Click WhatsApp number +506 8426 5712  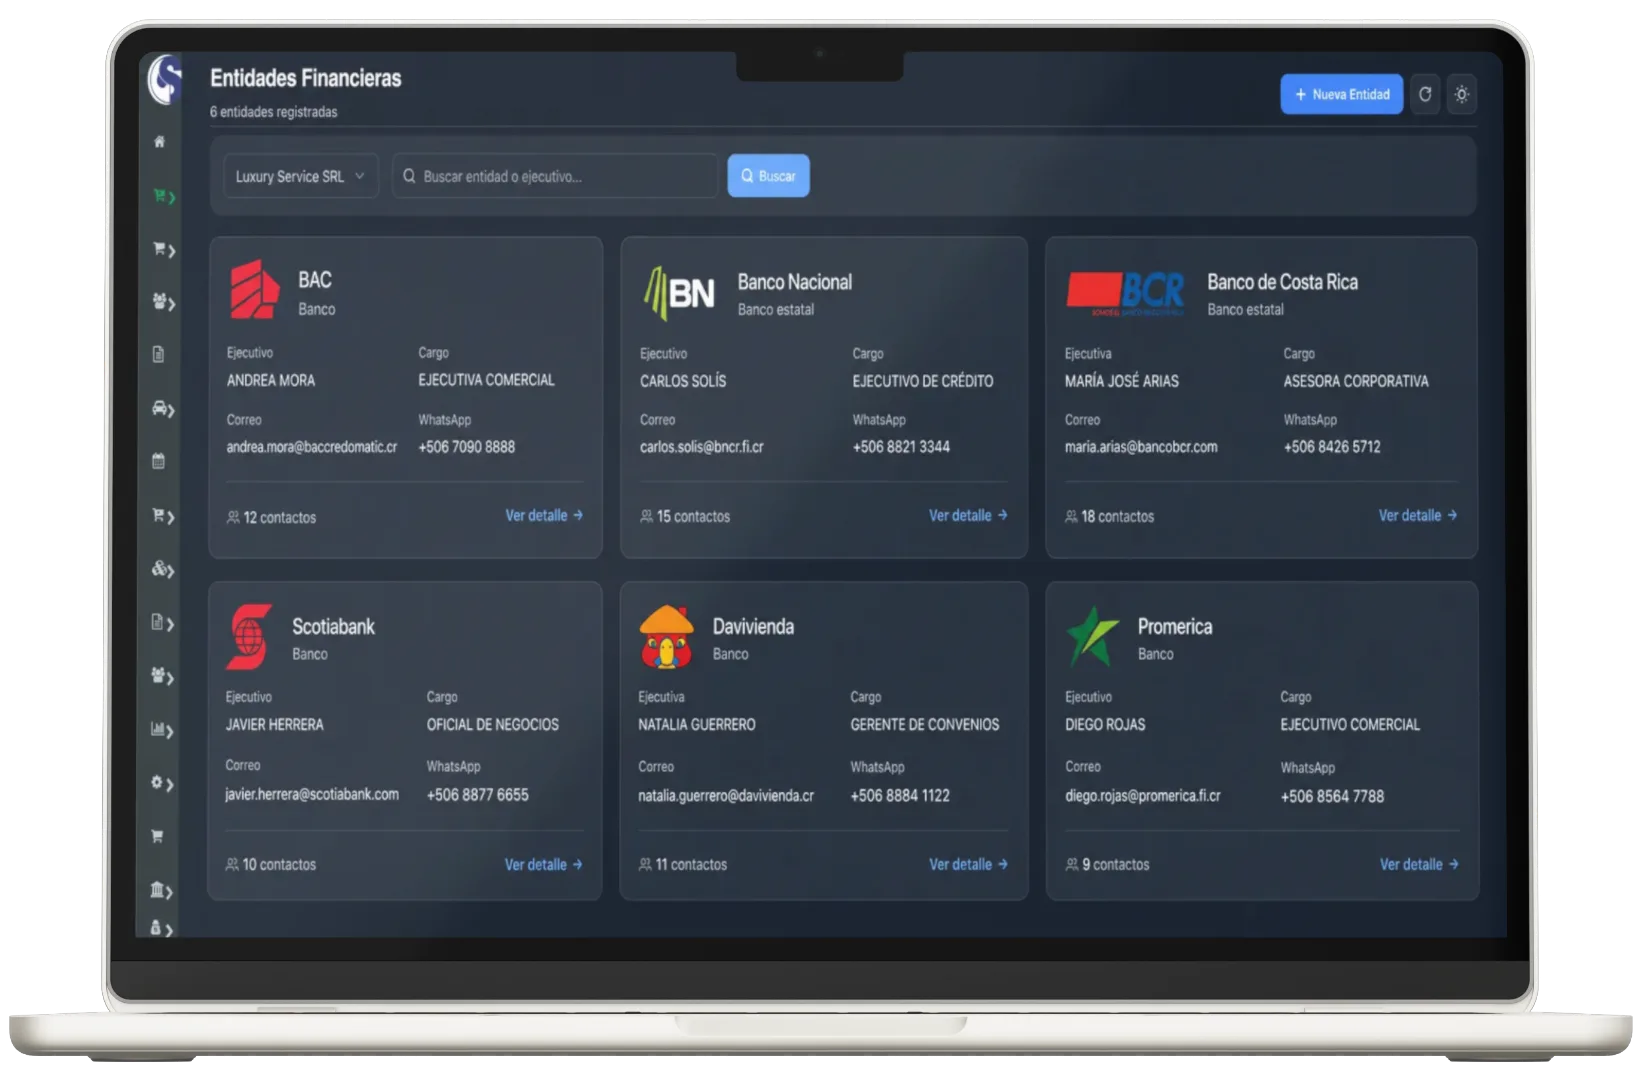(1332, 447)
